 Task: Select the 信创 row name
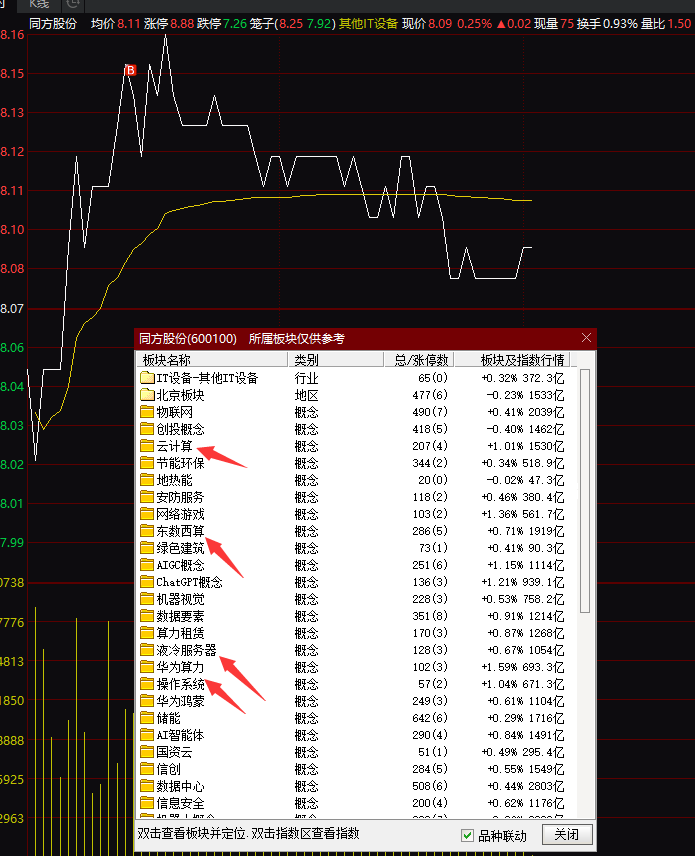168,769
